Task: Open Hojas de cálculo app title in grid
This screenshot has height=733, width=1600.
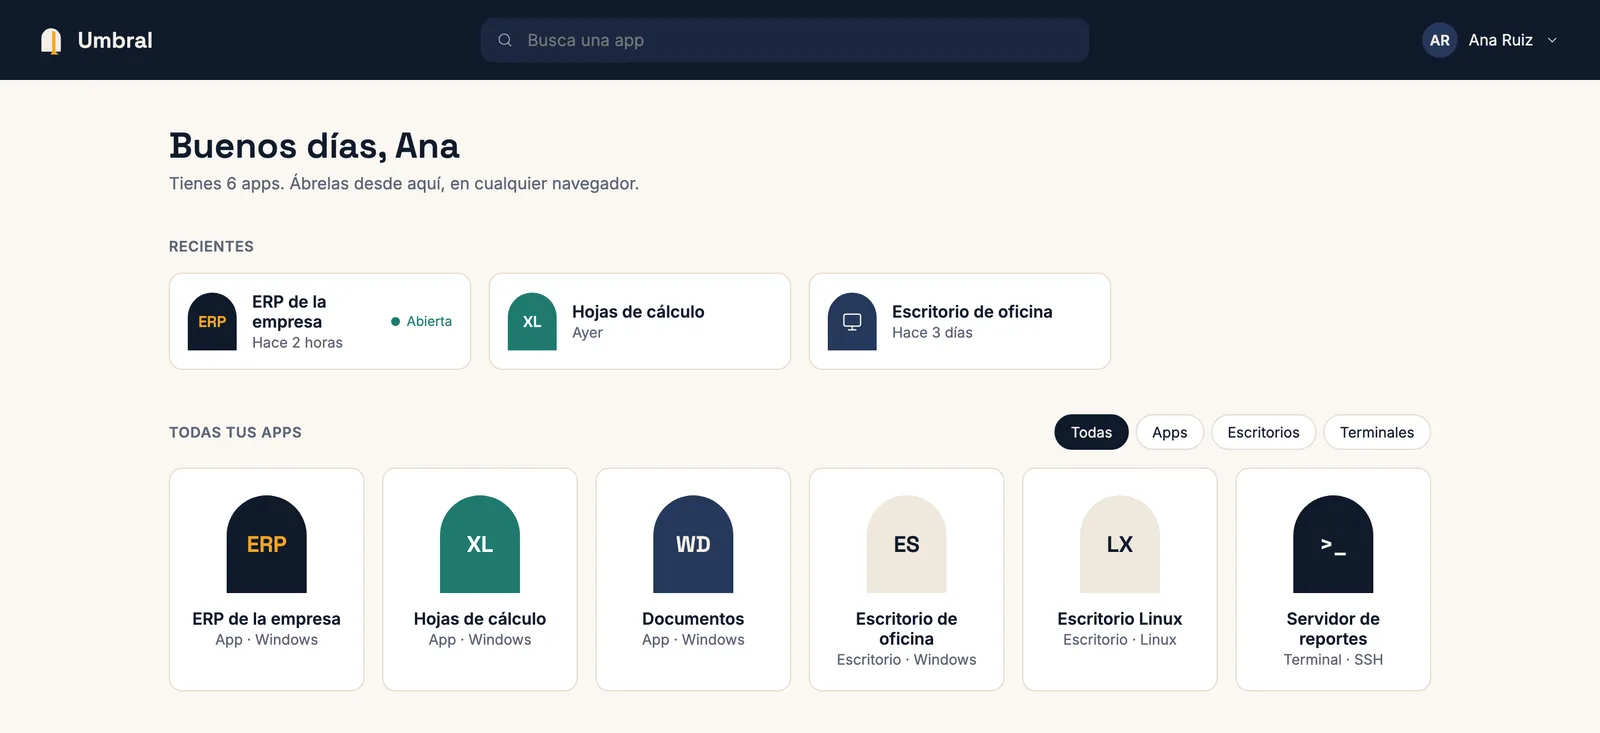Action: coord(480,619)
